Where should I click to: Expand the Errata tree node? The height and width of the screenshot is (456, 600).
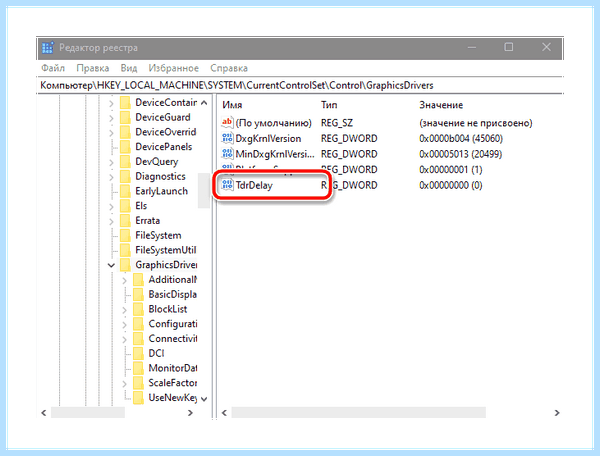pyautogui.click(x=111, y=221)
